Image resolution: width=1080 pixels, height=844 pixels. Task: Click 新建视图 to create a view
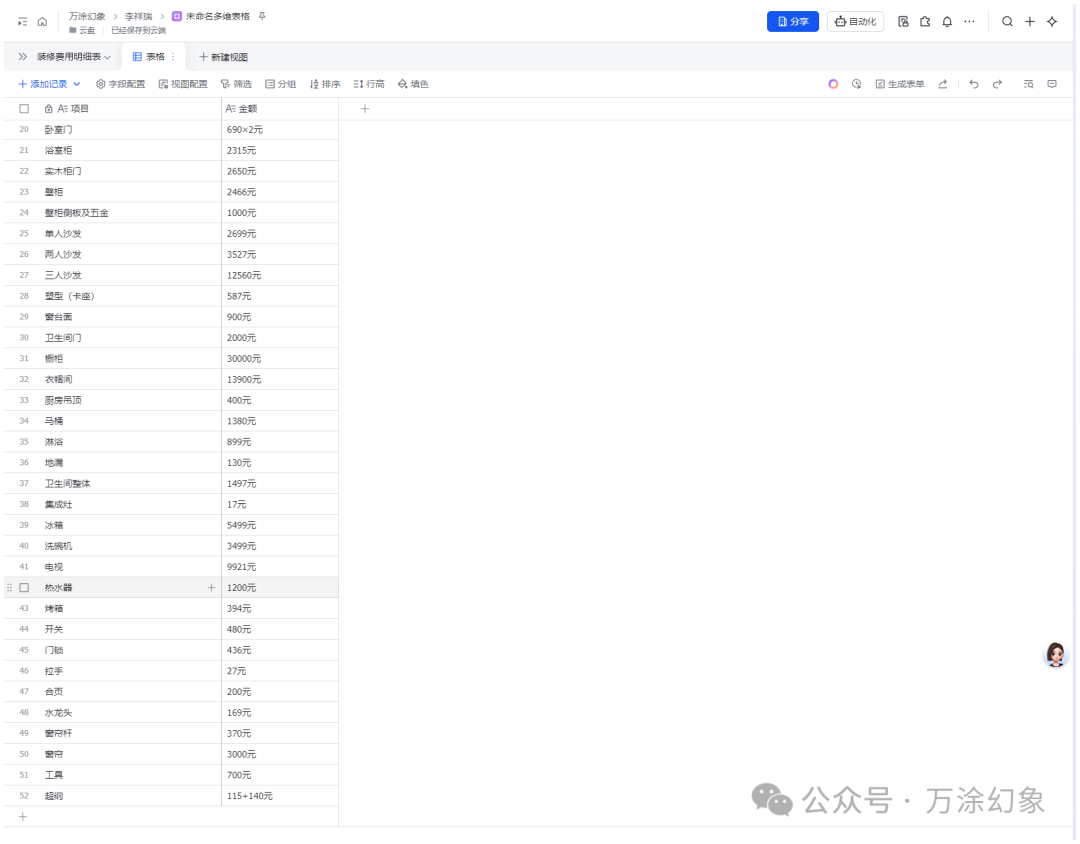coord(223,56)
